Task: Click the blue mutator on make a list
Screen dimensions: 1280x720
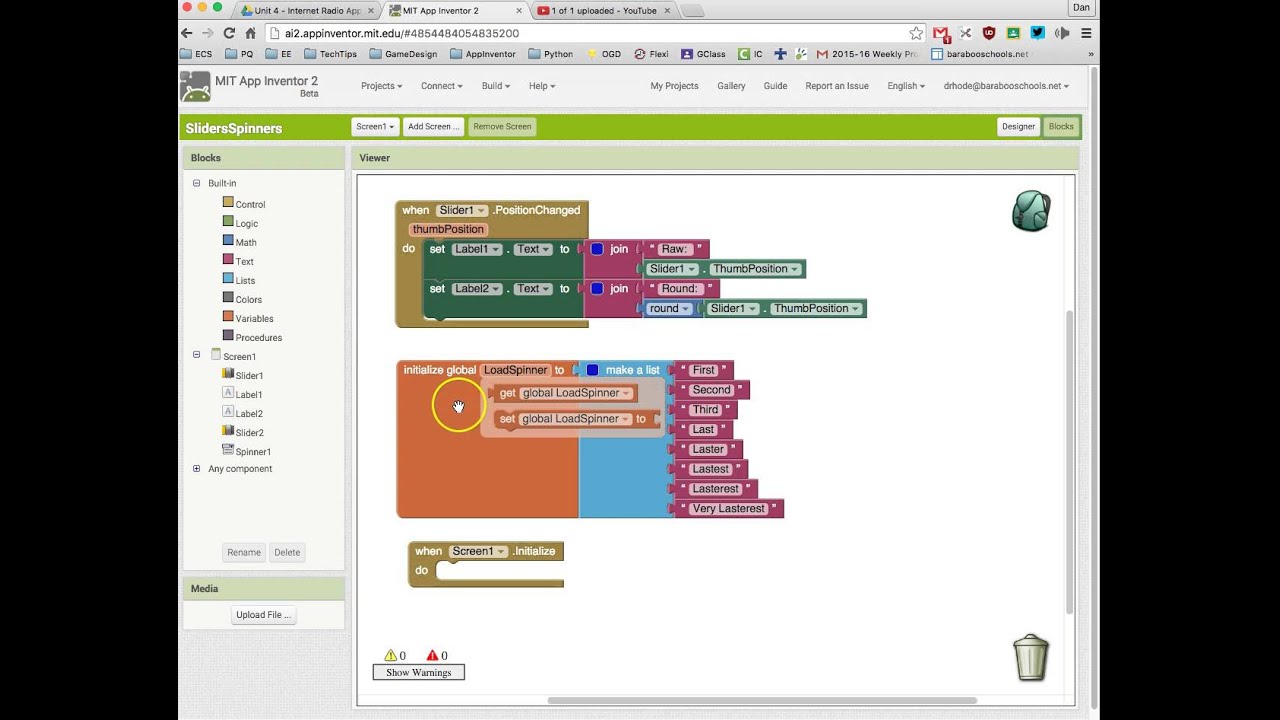Action: tap(592, 370)
